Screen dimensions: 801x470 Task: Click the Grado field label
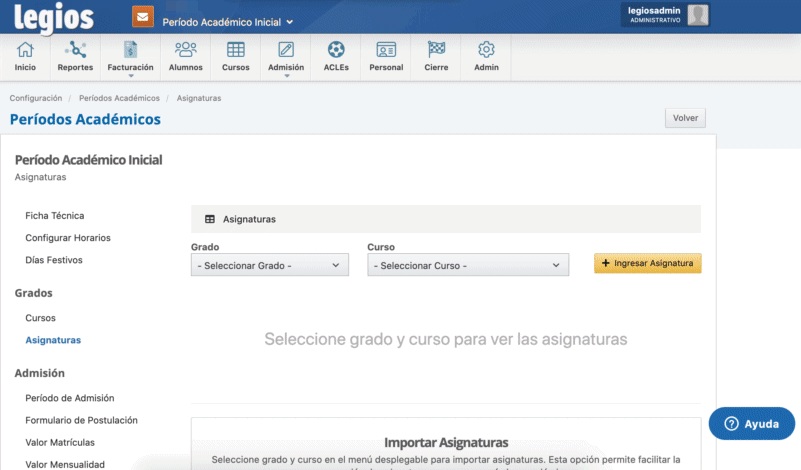tap(205, 247)
